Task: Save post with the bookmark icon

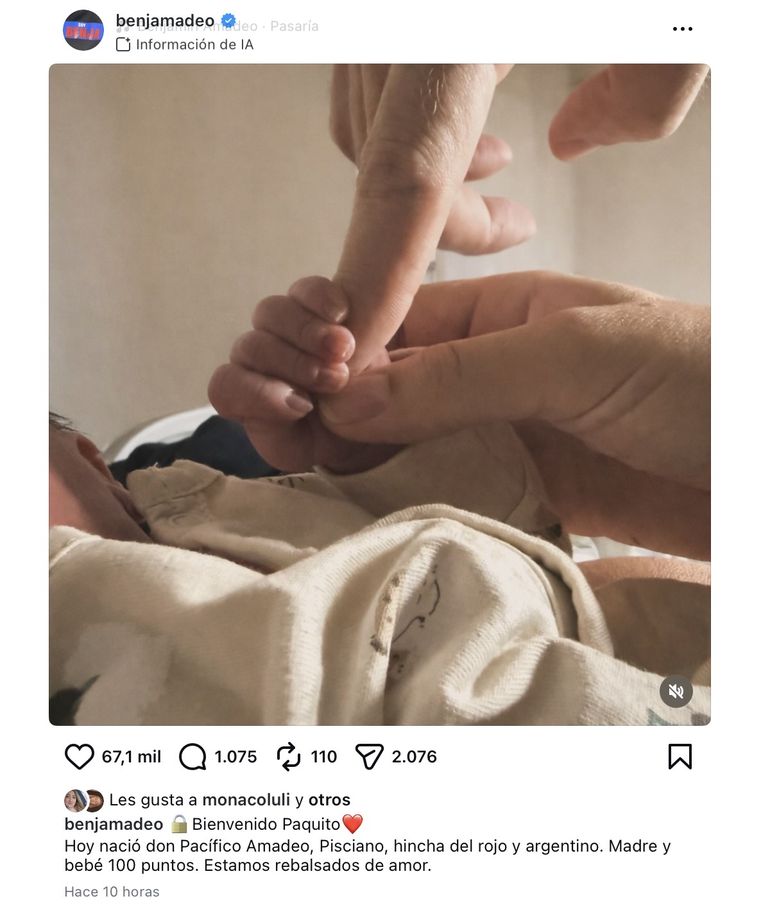Action: (x=680, y=757)
